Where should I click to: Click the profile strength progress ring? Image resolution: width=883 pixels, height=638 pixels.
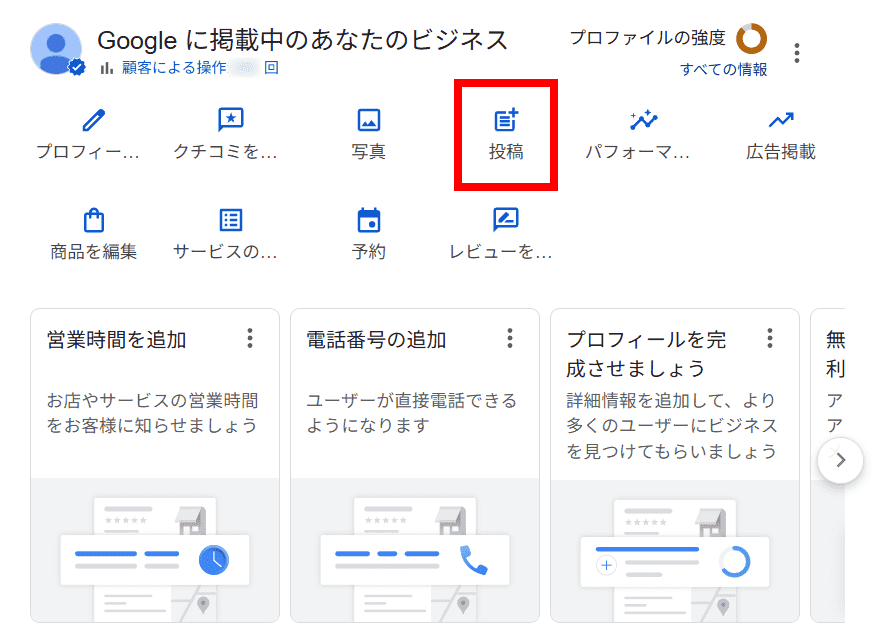[751, 39]
